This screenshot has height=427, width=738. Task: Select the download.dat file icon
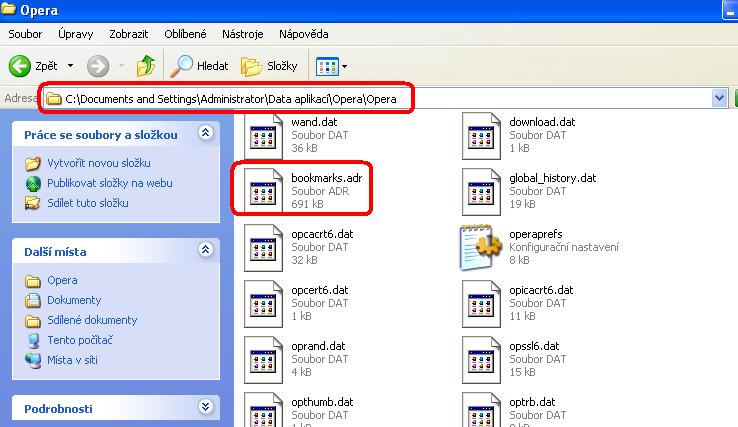click(481, 136)
